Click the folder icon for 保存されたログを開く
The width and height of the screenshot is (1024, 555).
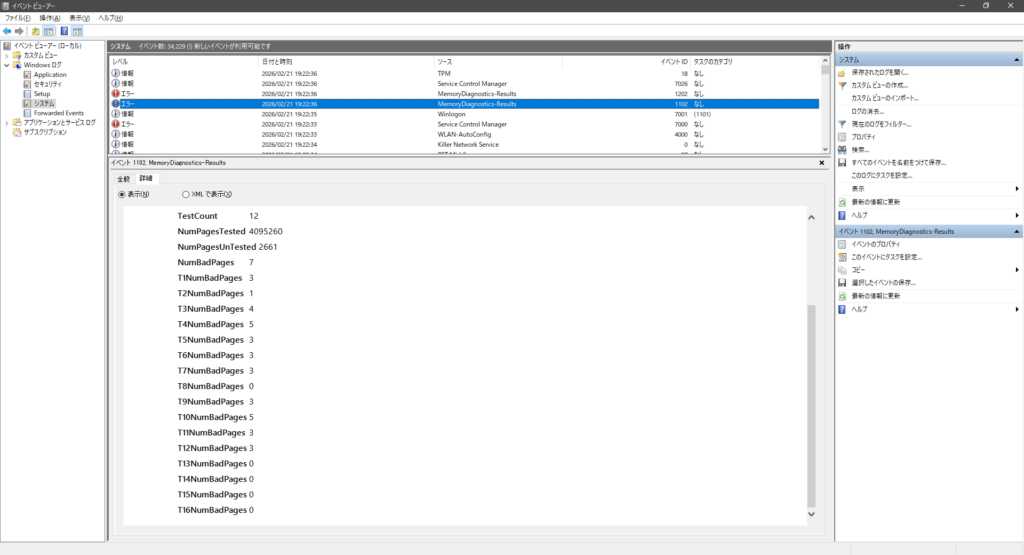tap(842, 73)
